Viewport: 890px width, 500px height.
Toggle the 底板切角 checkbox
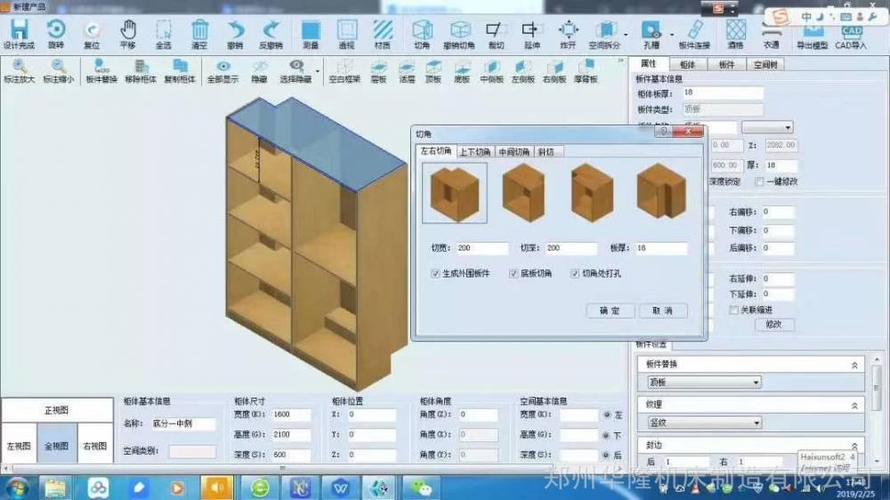pyautogui.click(x=514, y=274)
